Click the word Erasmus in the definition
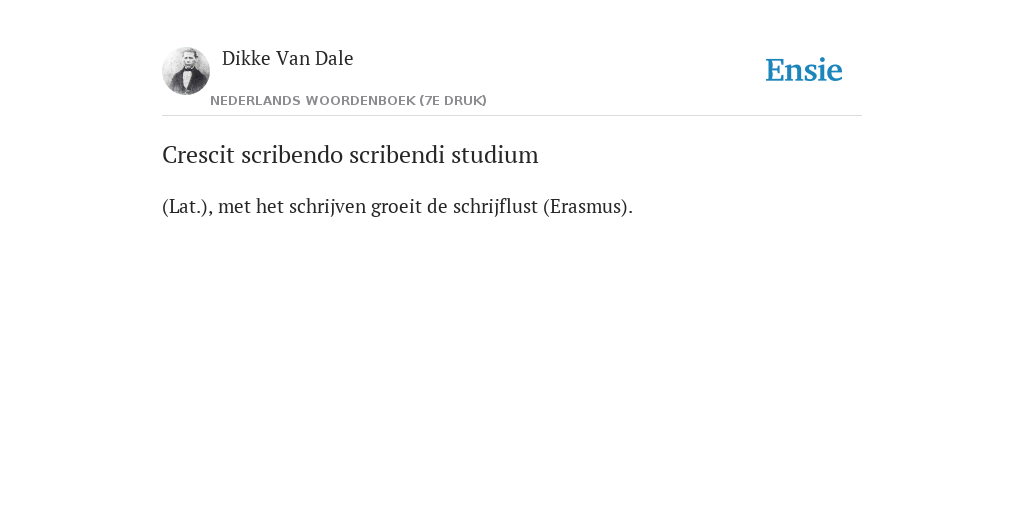Viewport: 1024px width, 512px height. 586,206
